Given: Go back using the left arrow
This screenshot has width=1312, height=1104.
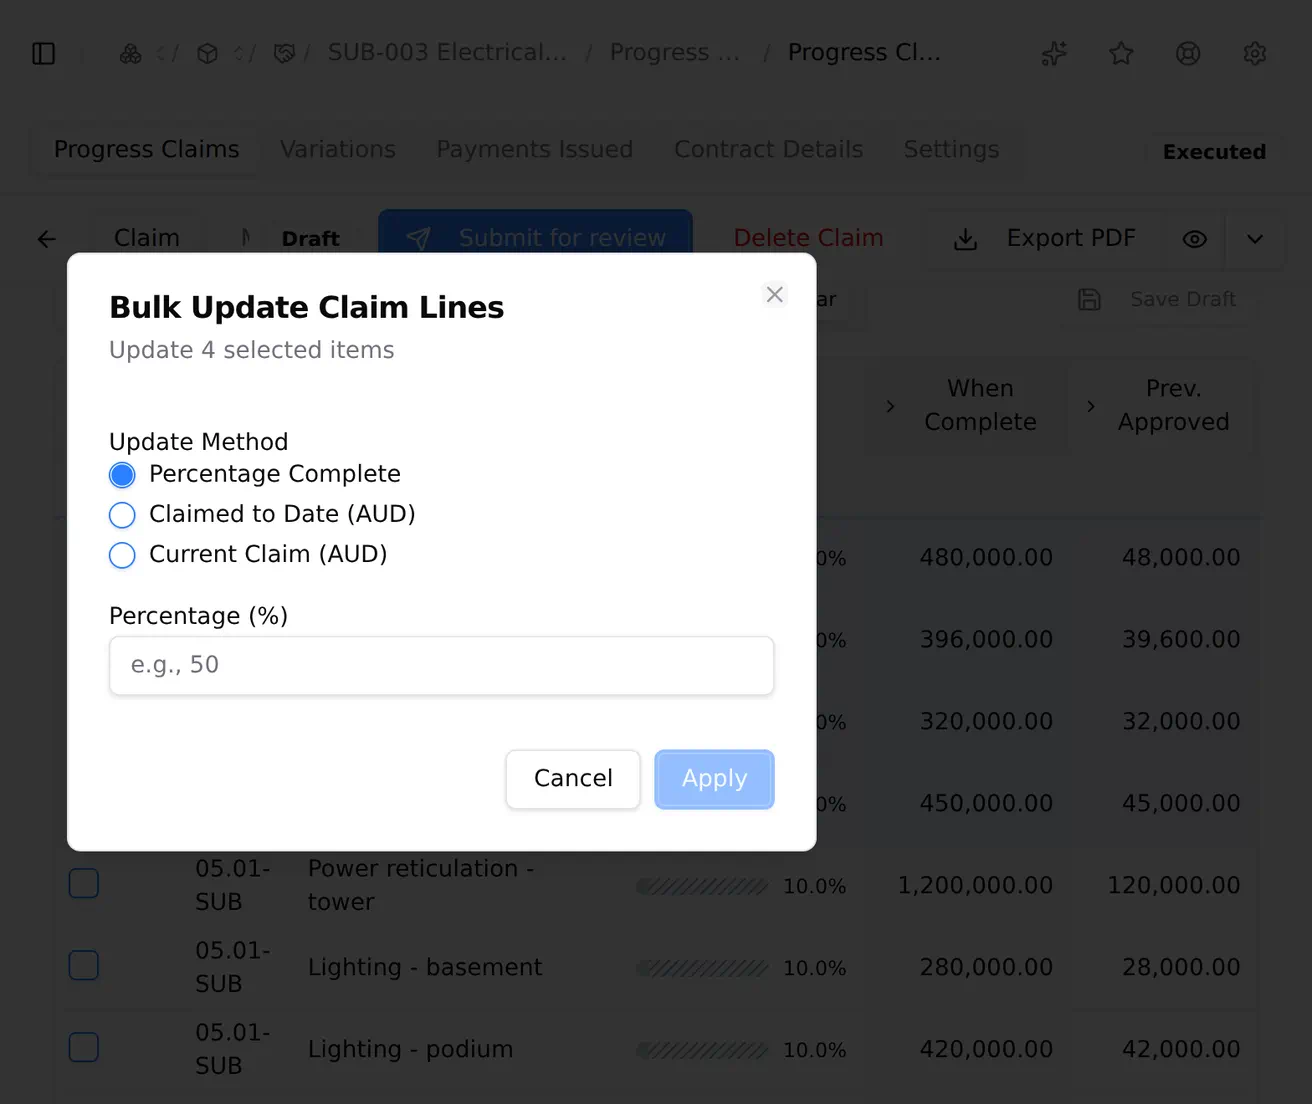Looking at the screenshot, I should click(x=46, y=239).
